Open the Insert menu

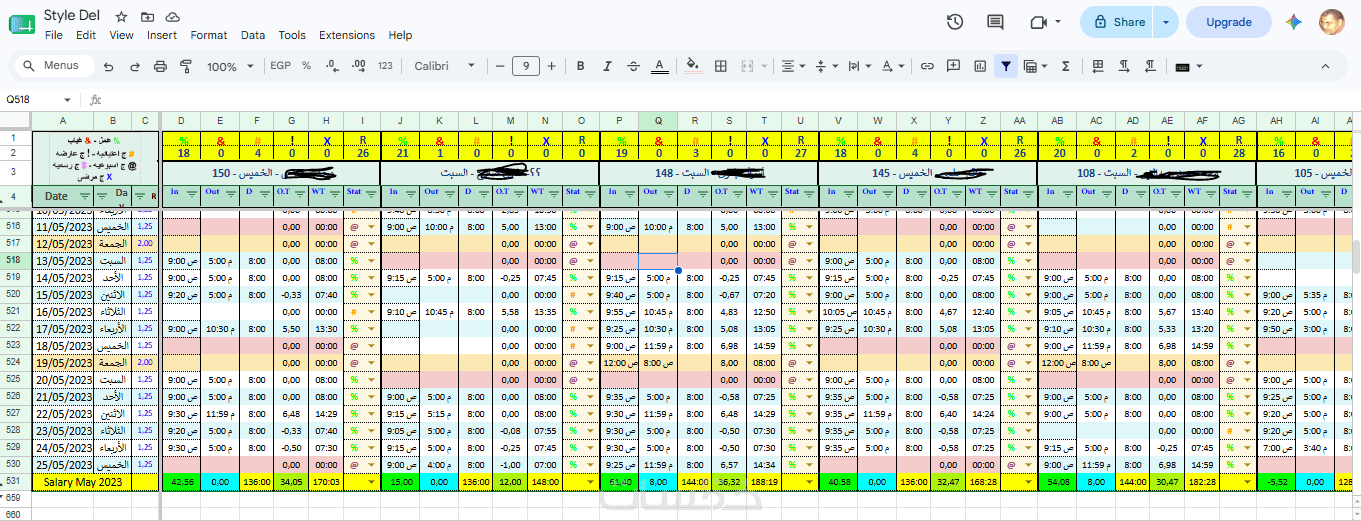pos(162,35)
